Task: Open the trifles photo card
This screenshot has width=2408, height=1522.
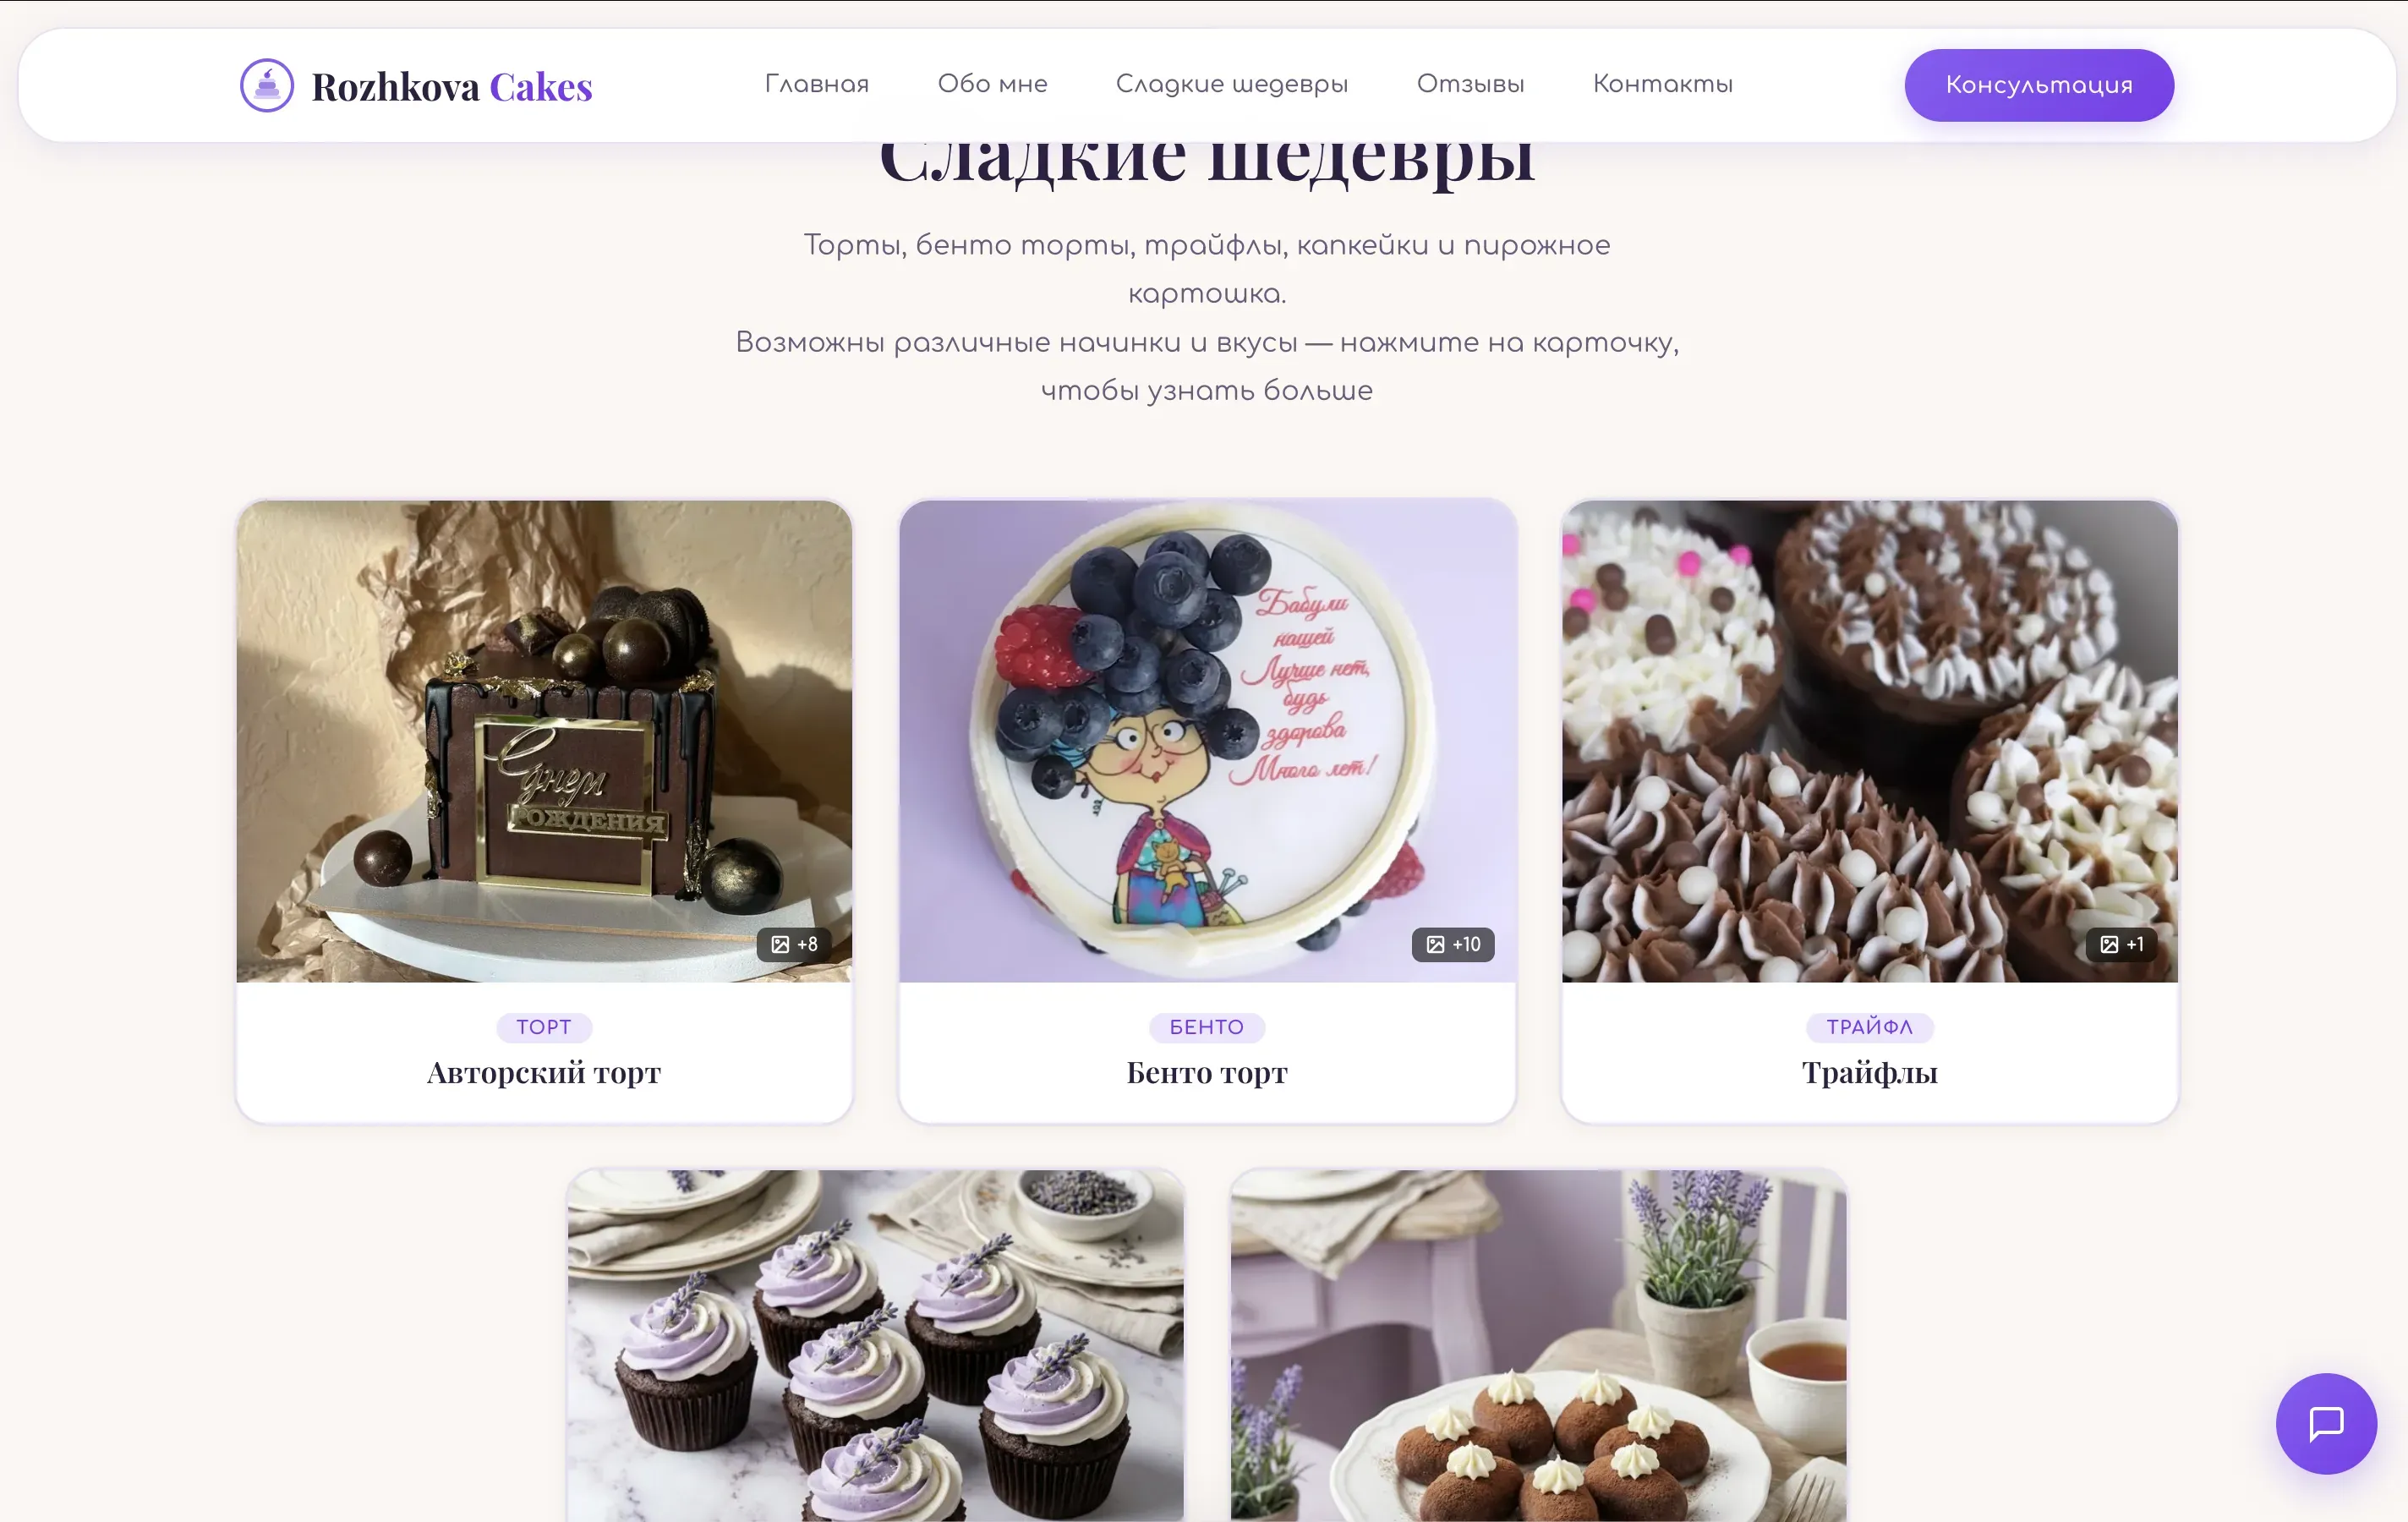Action: 1870,741
